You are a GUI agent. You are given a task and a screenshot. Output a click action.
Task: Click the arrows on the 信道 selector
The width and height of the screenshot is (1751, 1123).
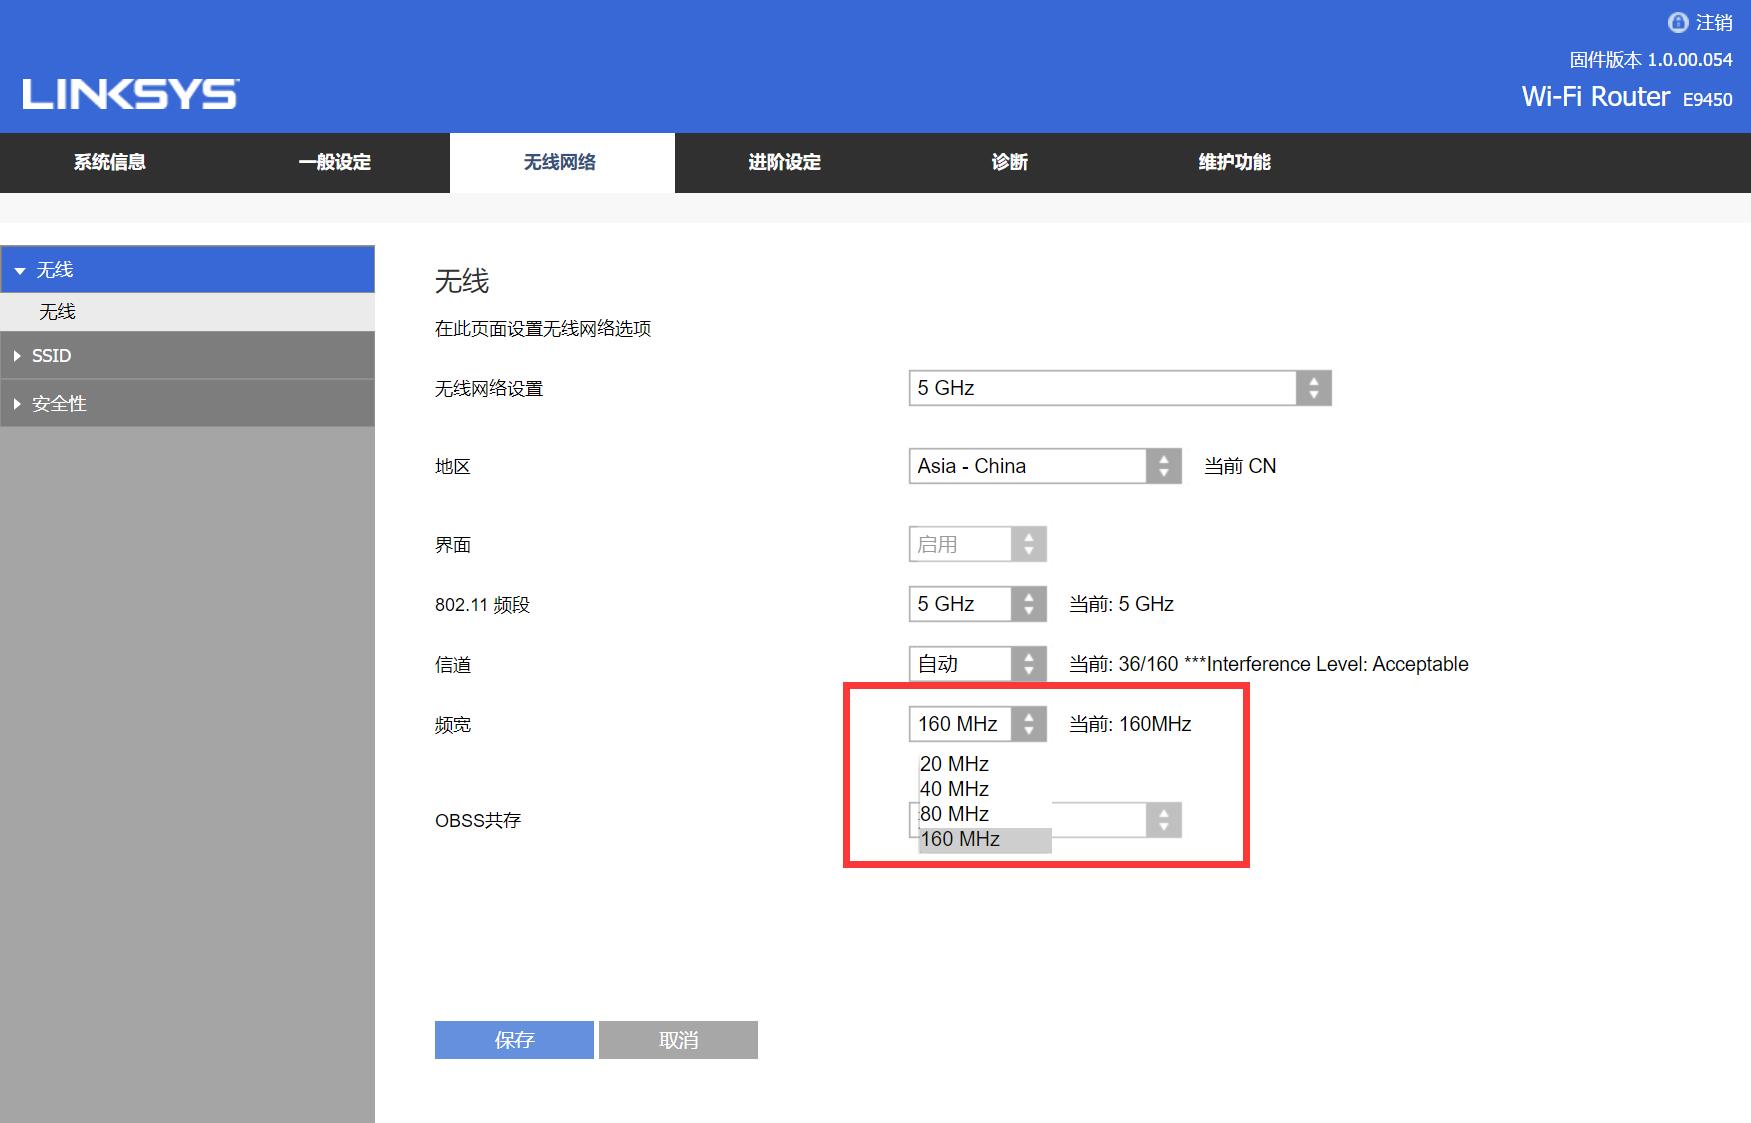coord(1028,663)
